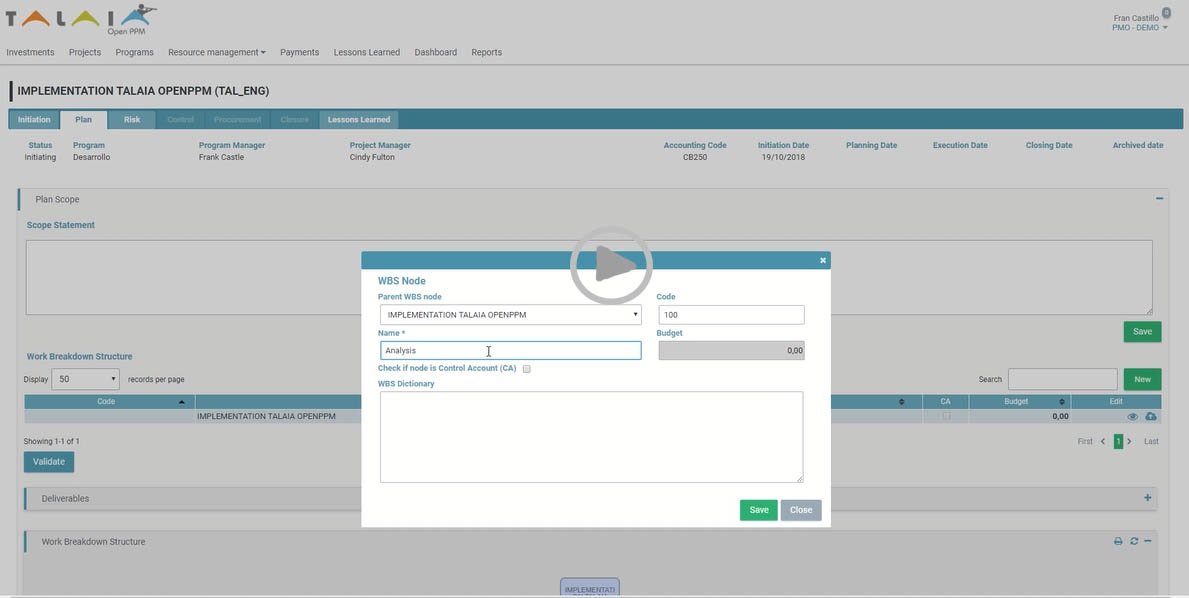Open the Reports menu item
The width and height of the screenshot is (1189, 598).
point(486,52)
